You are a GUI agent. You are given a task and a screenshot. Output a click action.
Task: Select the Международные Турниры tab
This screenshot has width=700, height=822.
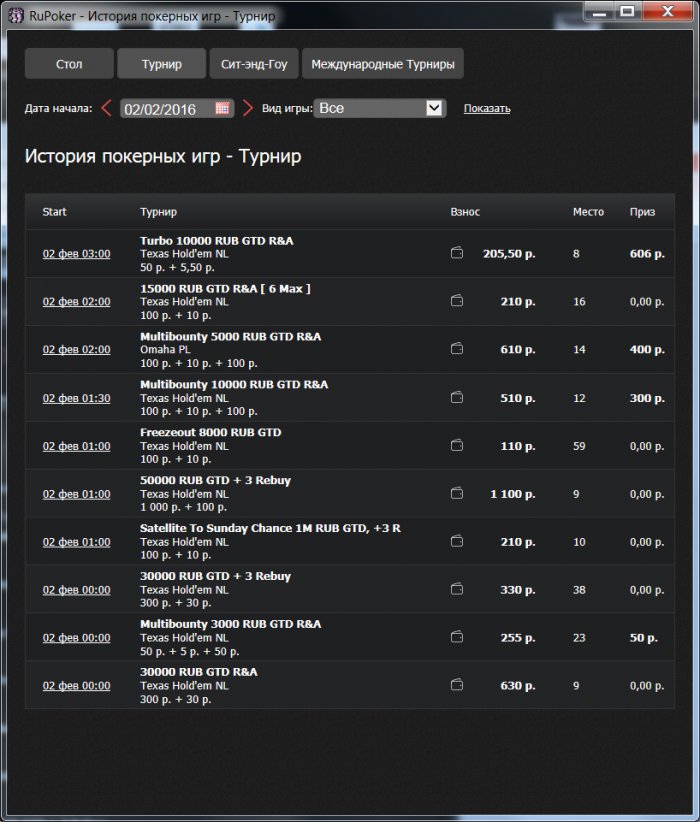382,64
